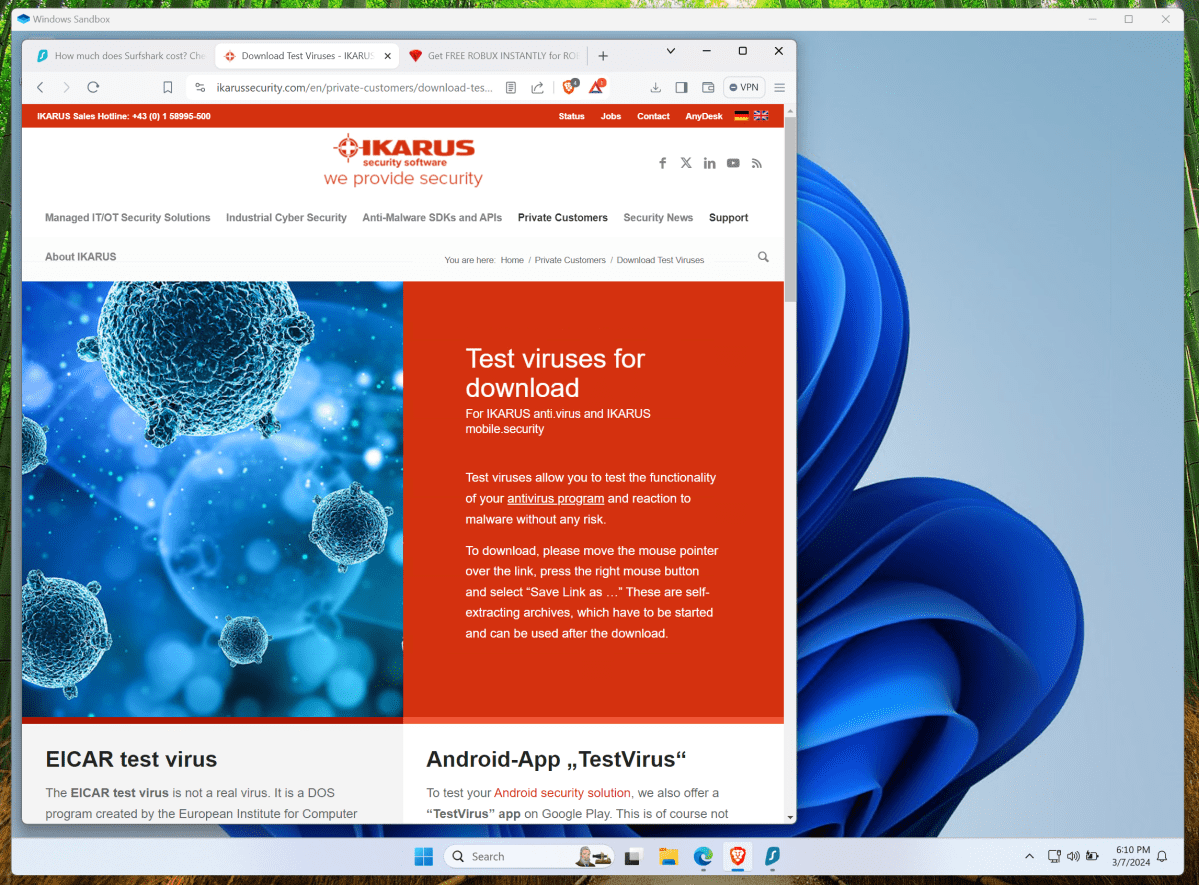Follow the antivirus program link
Image resolution: width=1199 pixels, height=885 pixels.
555,498
